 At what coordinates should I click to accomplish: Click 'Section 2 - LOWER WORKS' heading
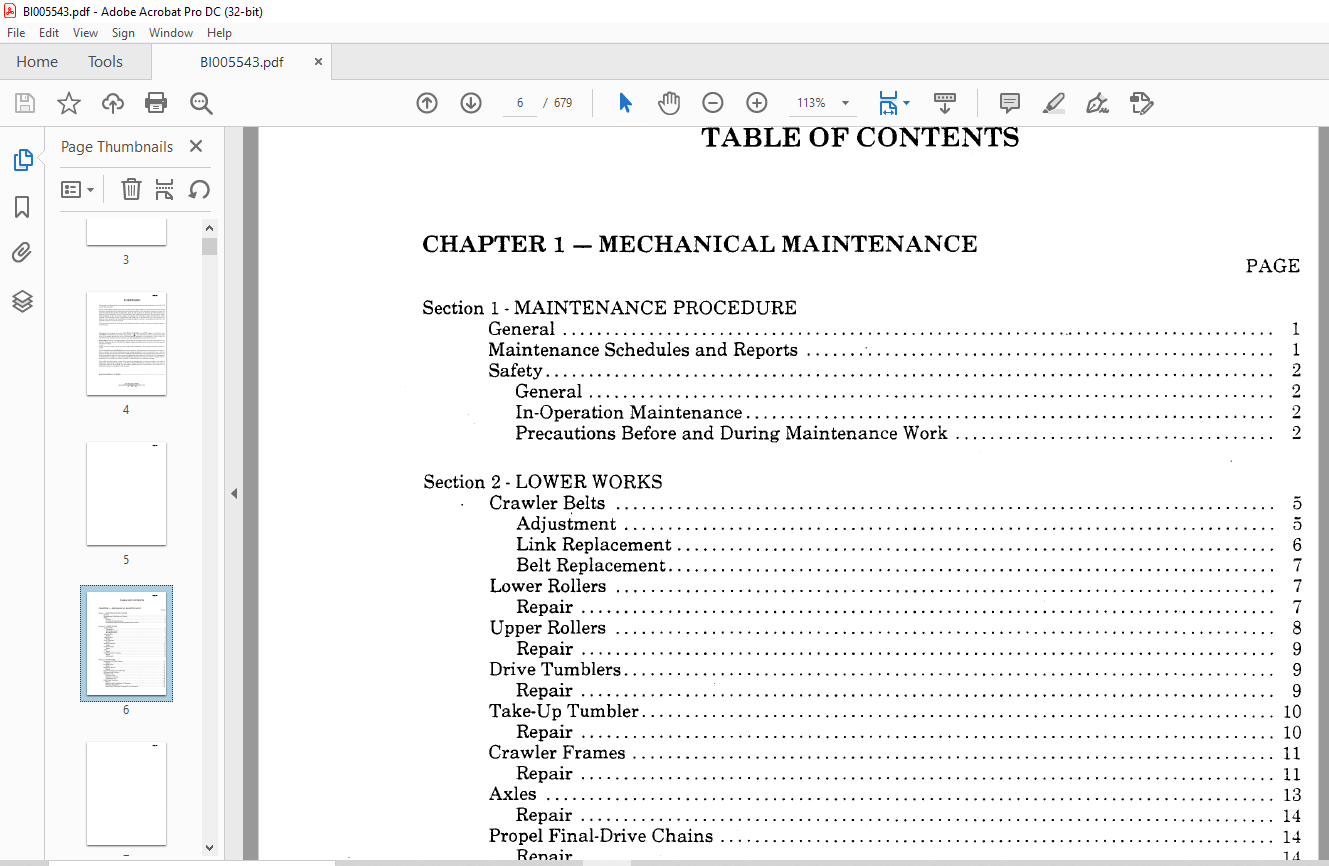point(543,482)
